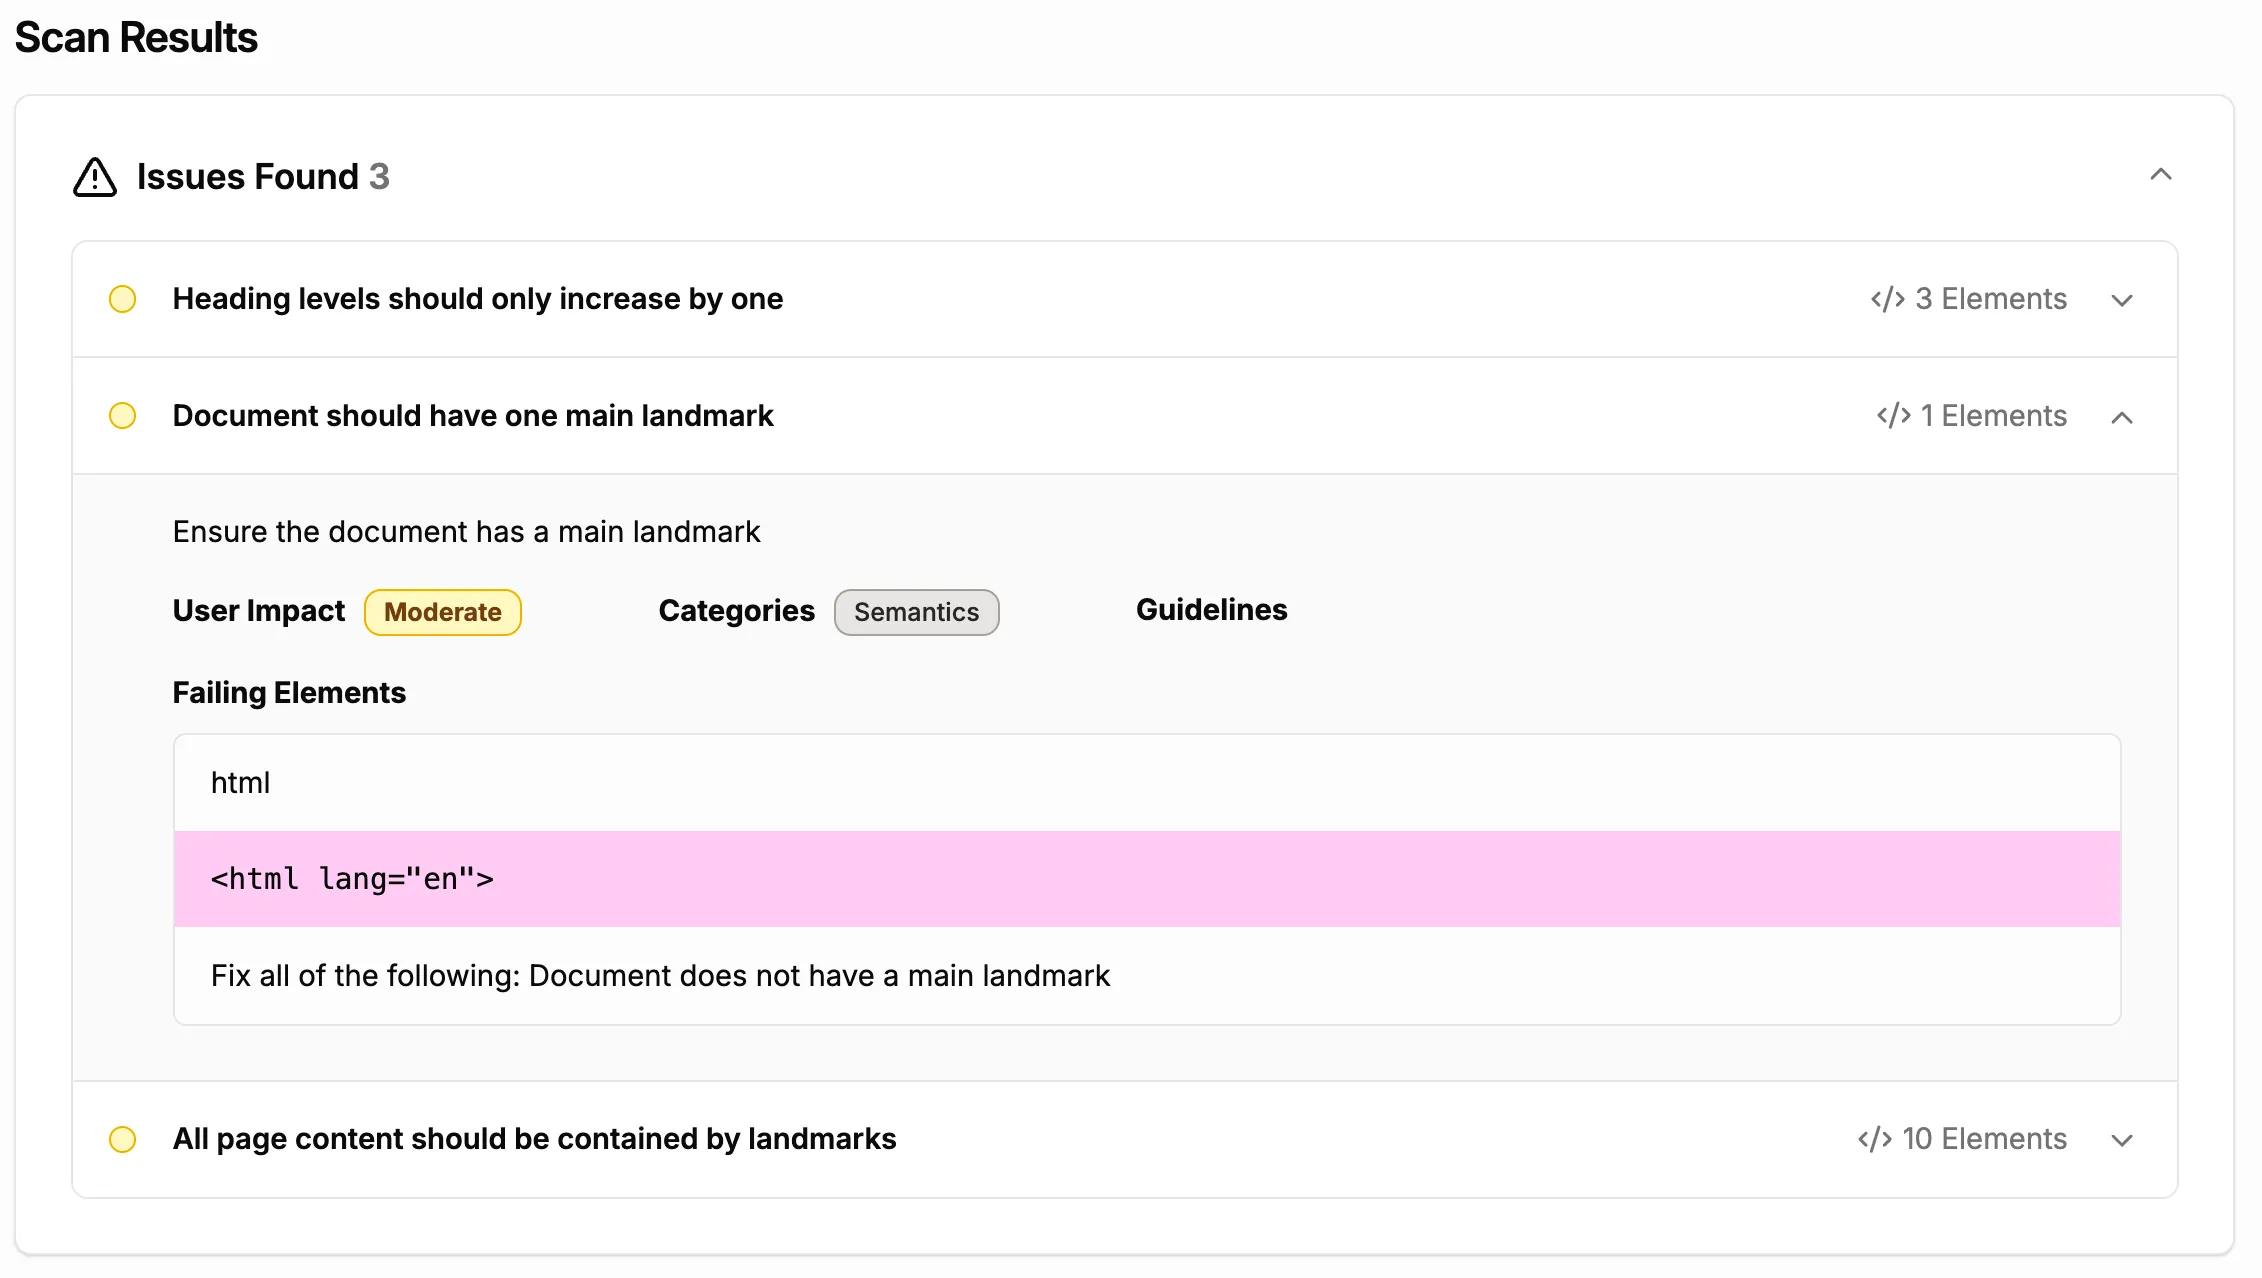Click the Moderate user impact badge
Screen dimensions: 2262x1278
pyautogui.click(x=442, y=612)
